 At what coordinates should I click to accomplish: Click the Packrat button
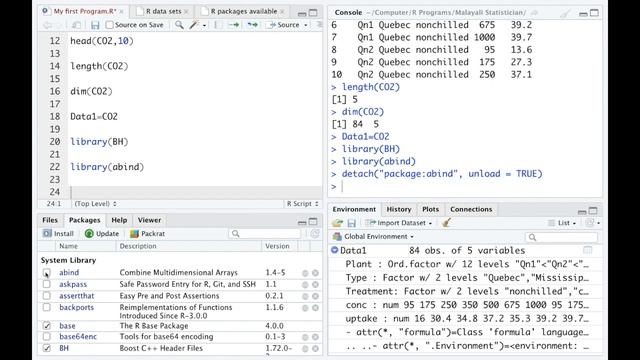147,234
